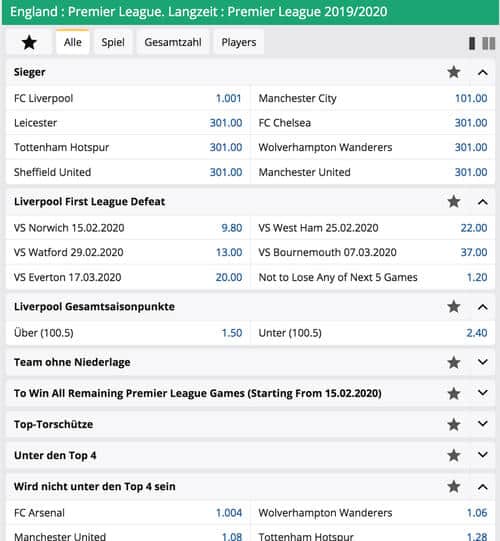Bet on FC Liverpool at 1.001
This screenshot has height=541, width=500.
(x=128, y=98)
